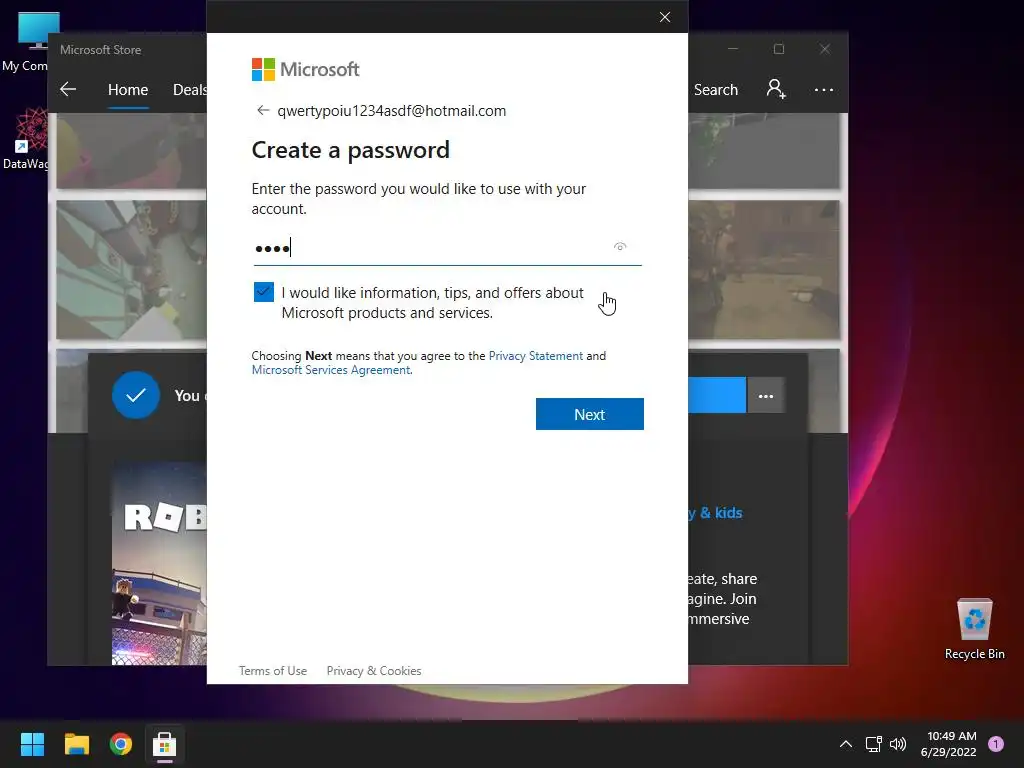This screenshot has width=1024, height=768.
Task: Click the more options button beside blue button
Action: 765,396
